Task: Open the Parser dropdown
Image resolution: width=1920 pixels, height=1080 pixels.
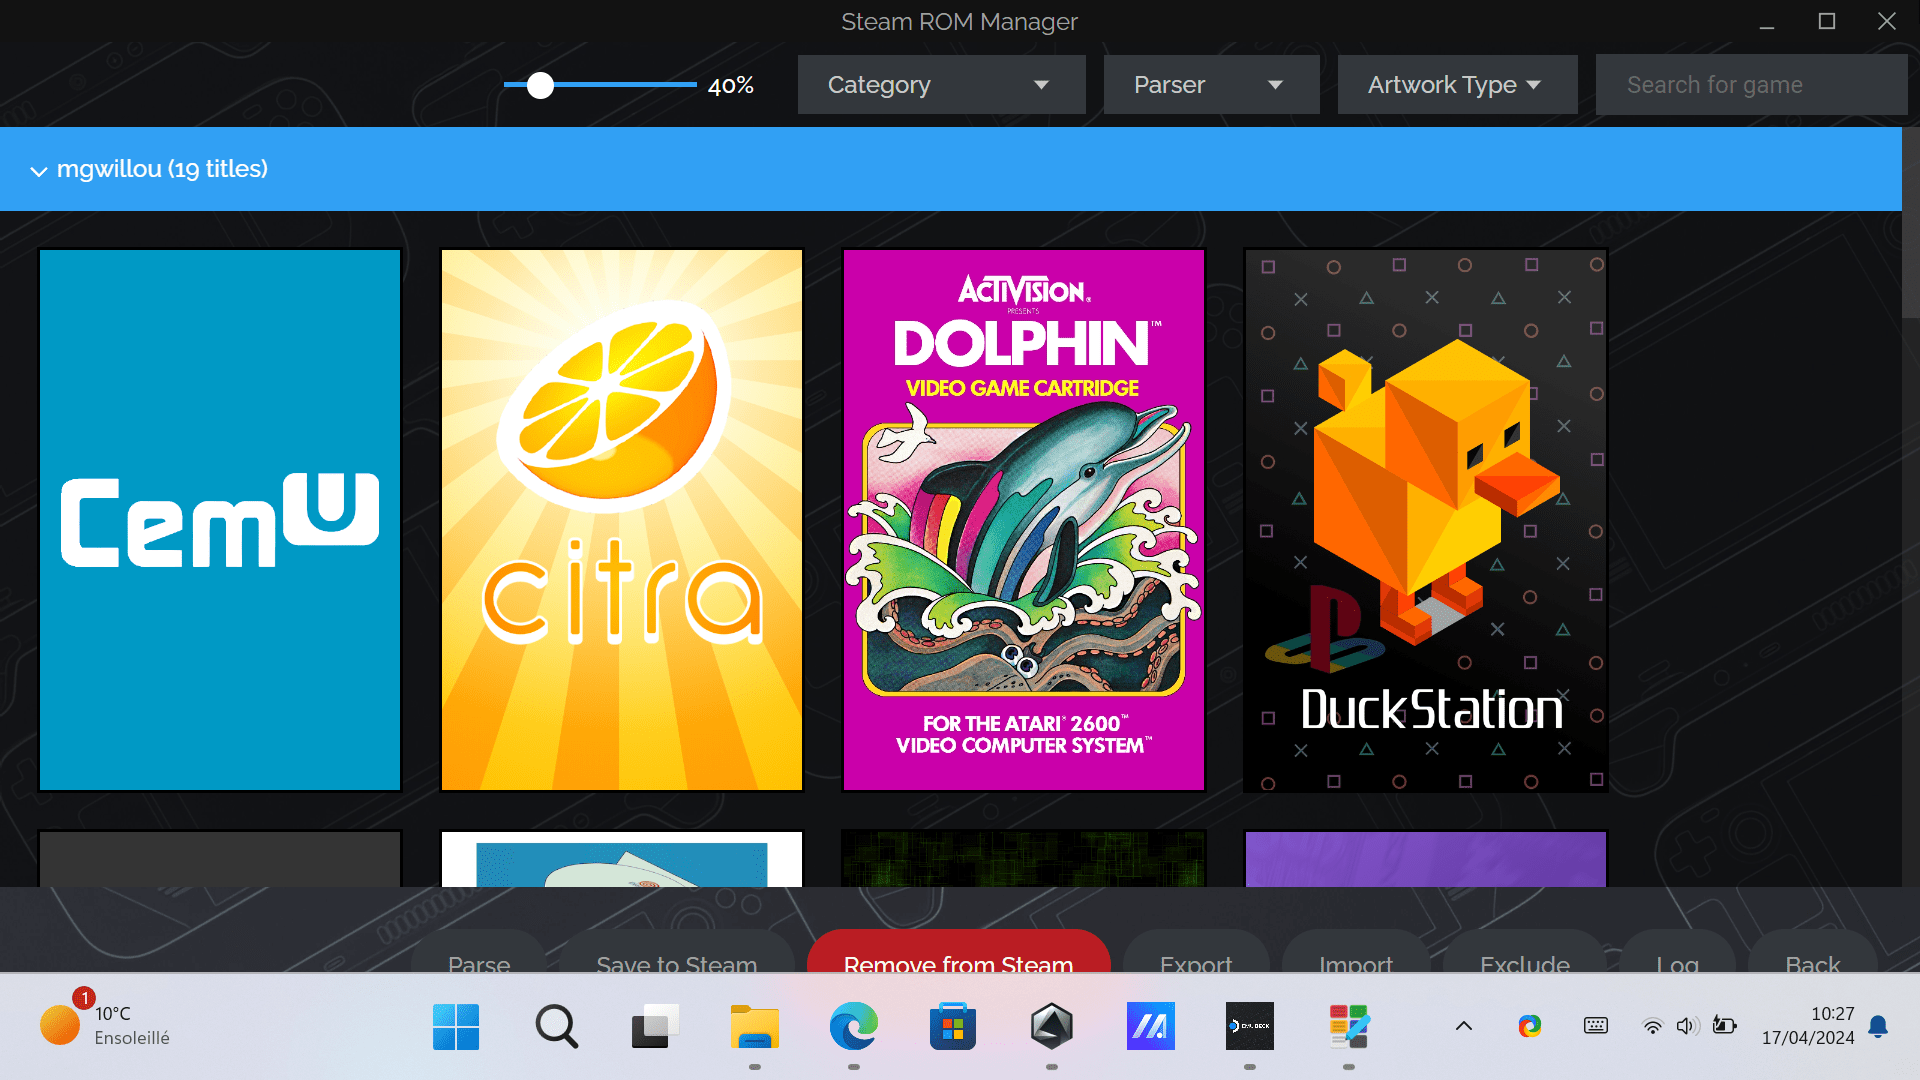Action: point(1211,85)
